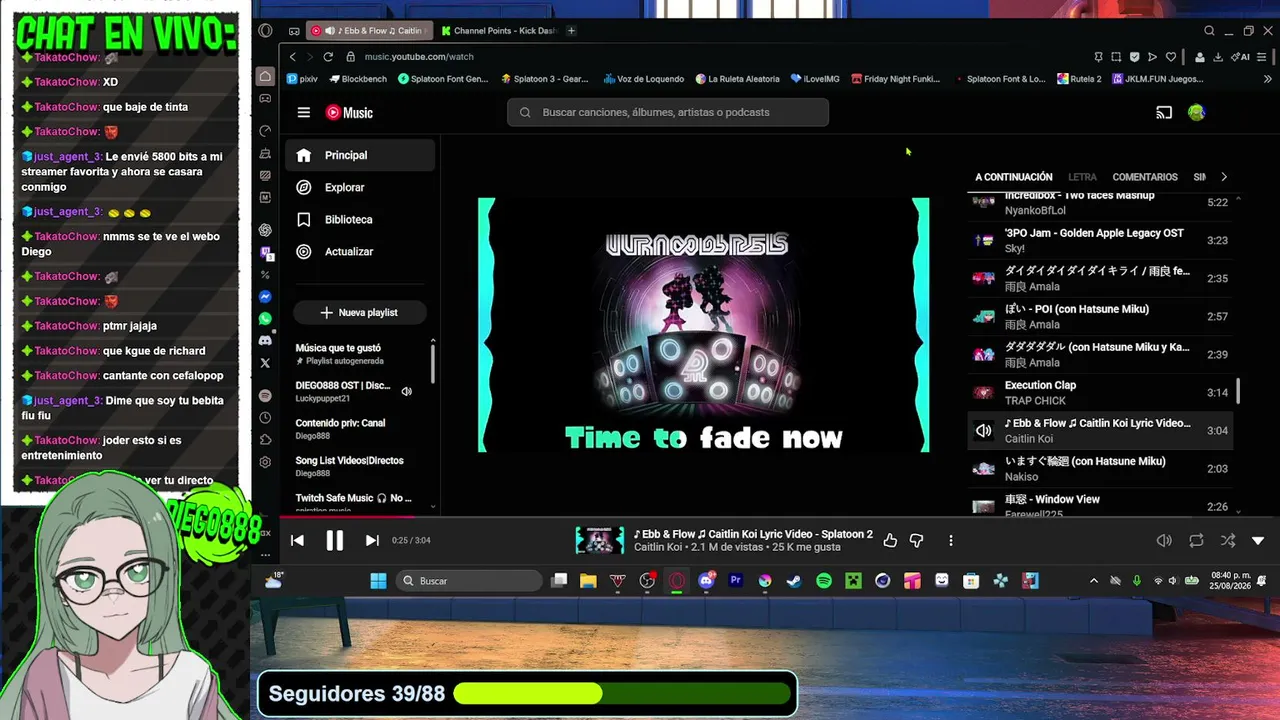The height and width of the screenshot is (720, 1280).
Task: Play ぽい - POI (con Hatsune Miku)
Action: coord(1100,316)
